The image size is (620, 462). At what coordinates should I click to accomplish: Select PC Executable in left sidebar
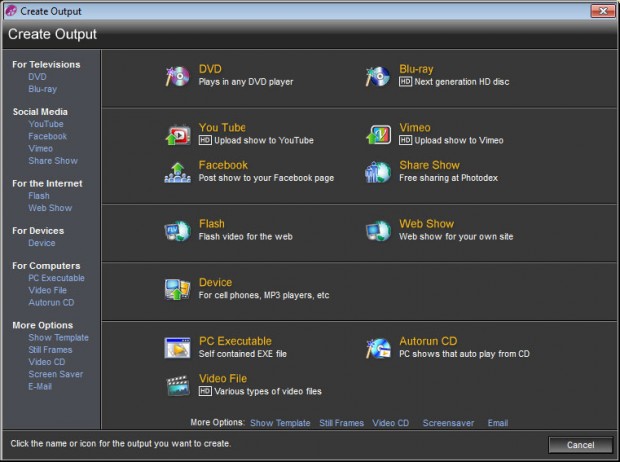pos(56,278)
